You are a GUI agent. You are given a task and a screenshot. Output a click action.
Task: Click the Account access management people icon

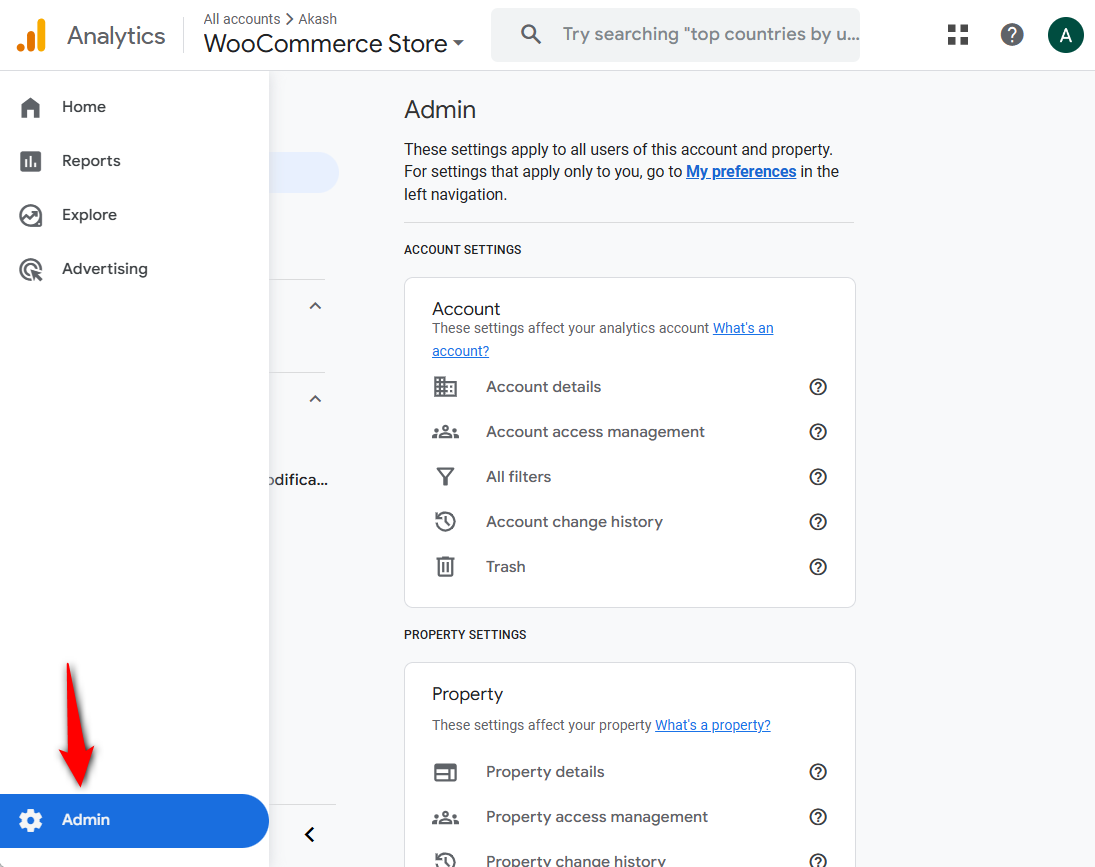[x=446, y=432]
